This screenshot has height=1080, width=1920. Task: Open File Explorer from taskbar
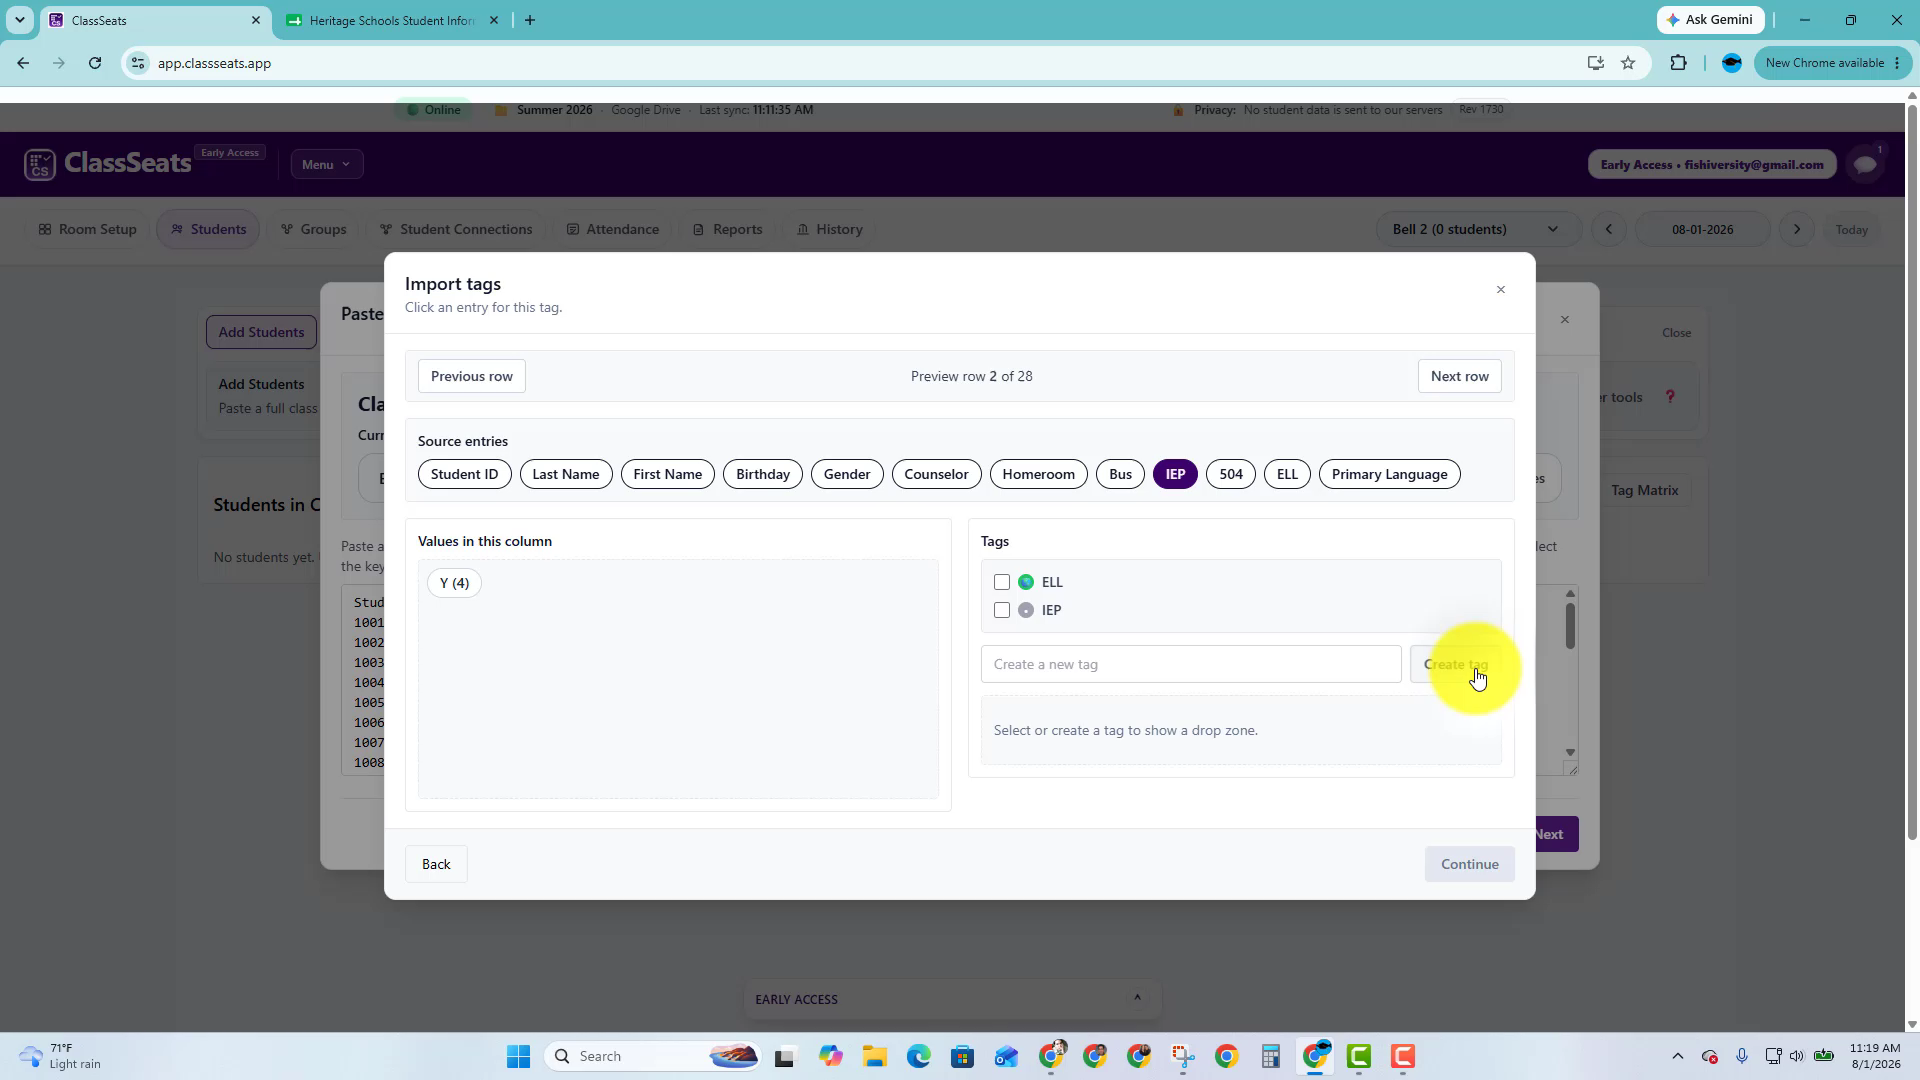[875, 1056]
